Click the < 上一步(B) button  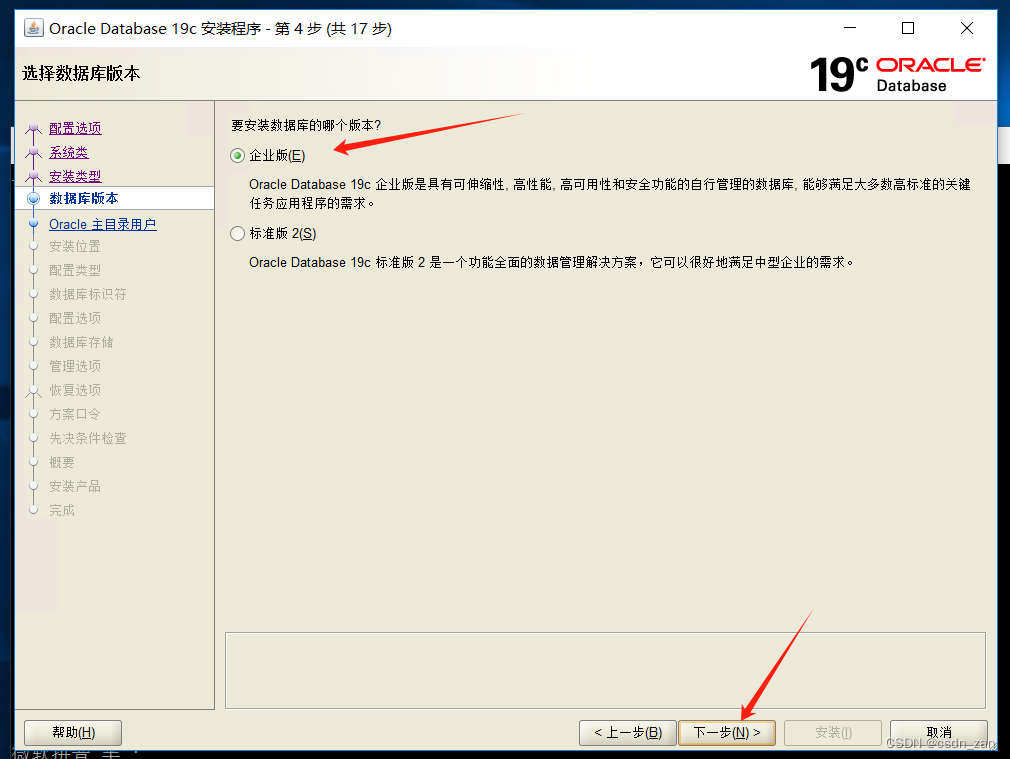point(627,733)
